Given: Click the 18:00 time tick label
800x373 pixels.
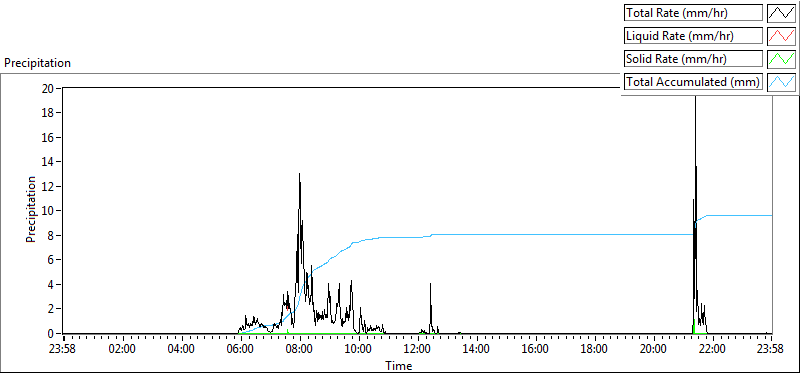Looking at the screenshot, I should [x=594, y=350].
